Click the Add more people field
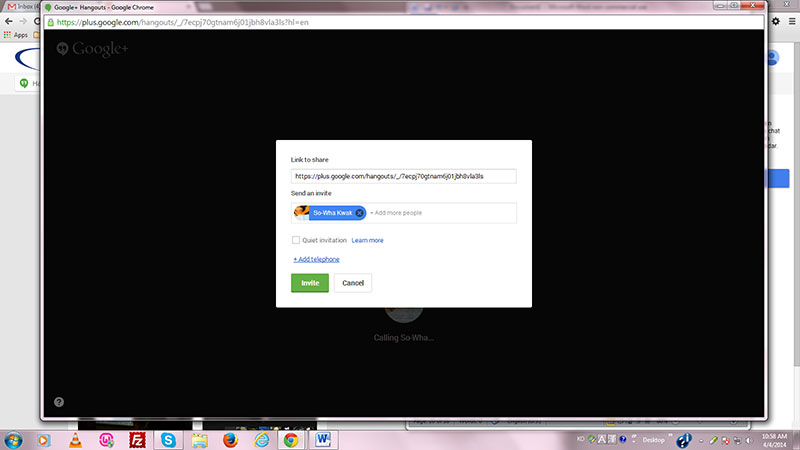The width and height of the screenshot is (800, 450). (440, 213)
